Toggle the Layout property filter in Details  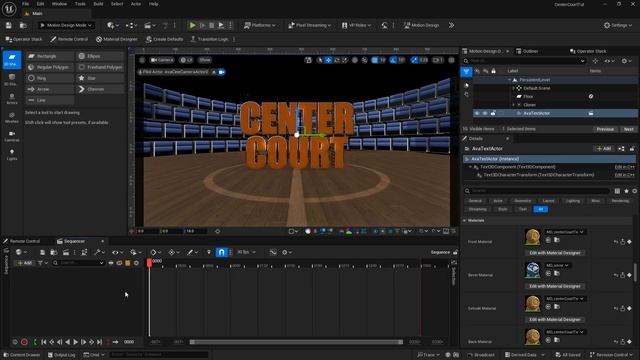[x=548, y=201]
